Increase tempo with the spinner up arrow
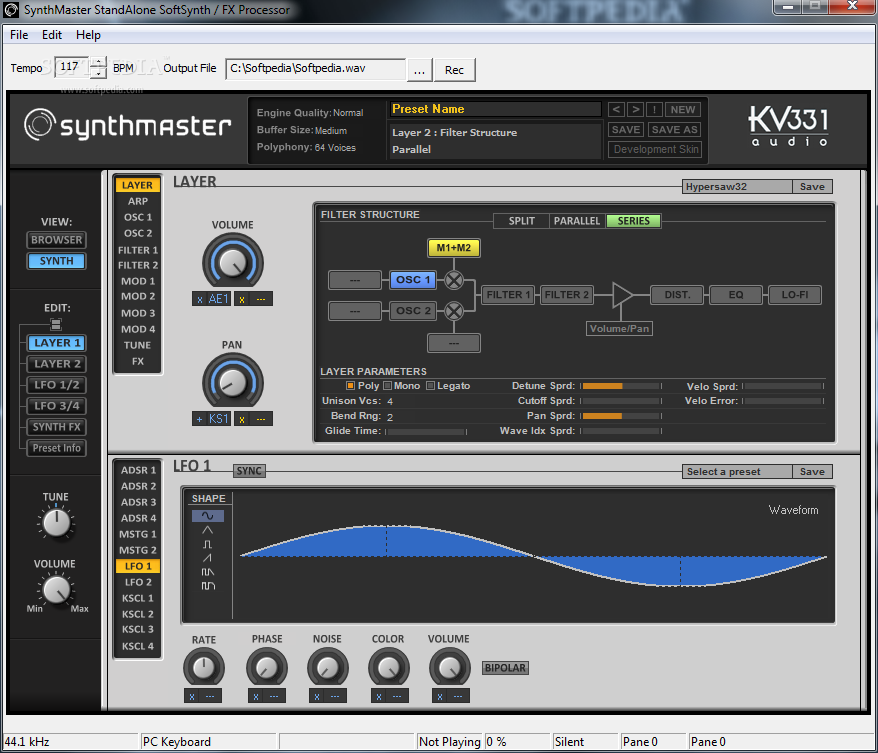This screenshot has width=878, height=753. 98,62
